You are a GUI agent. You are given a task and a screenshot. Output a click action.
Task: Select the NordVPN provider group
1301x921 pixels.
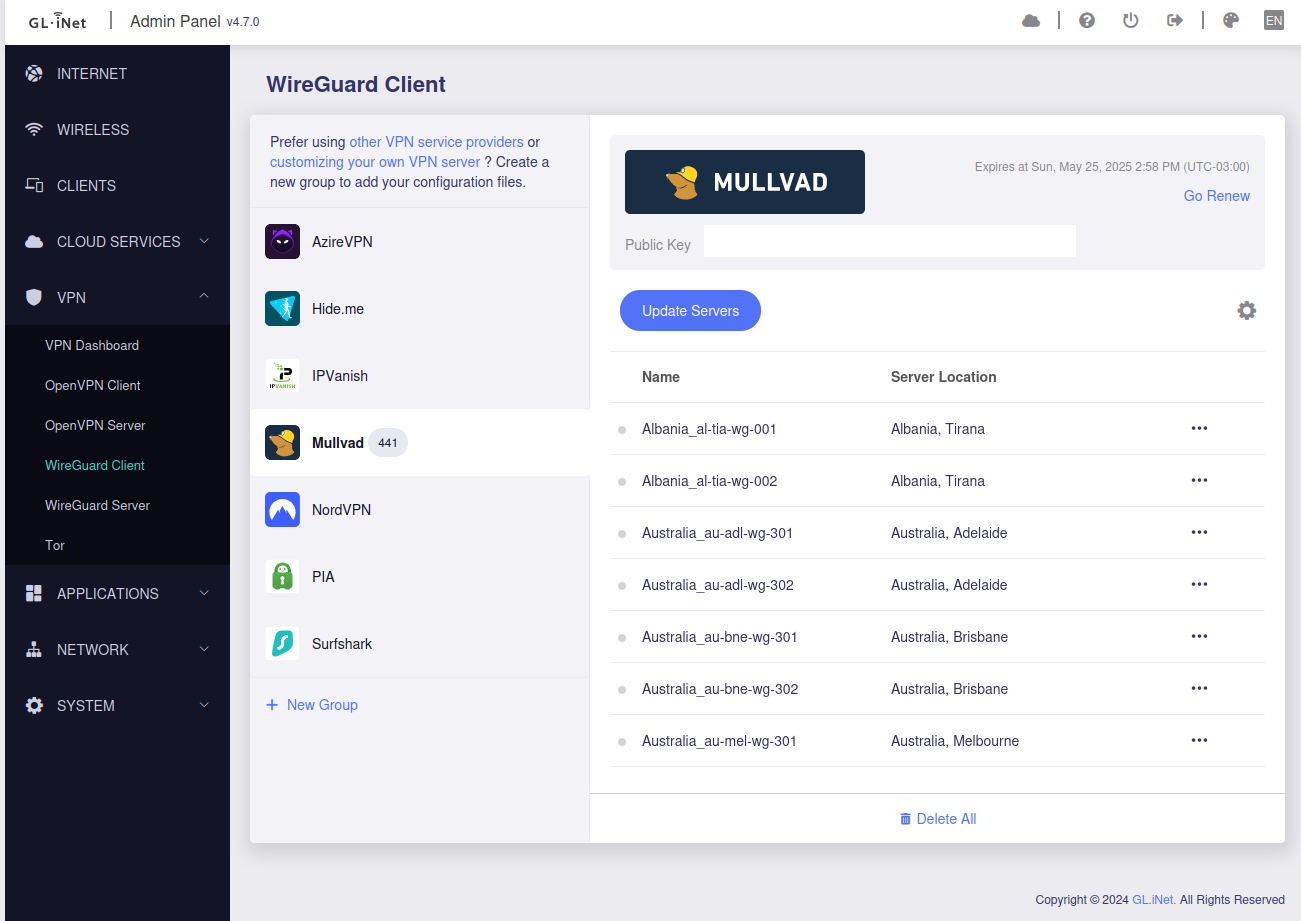341,510
